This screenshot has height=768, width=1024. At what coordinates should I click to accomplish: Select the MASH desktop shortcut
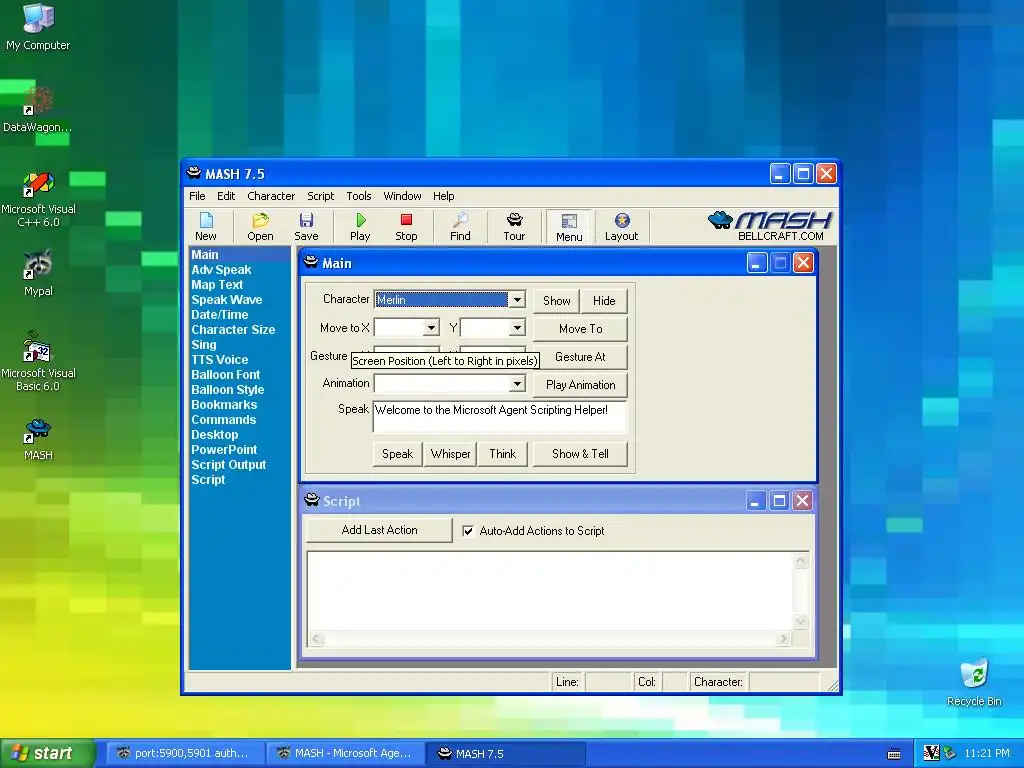[x=38, y=439]
